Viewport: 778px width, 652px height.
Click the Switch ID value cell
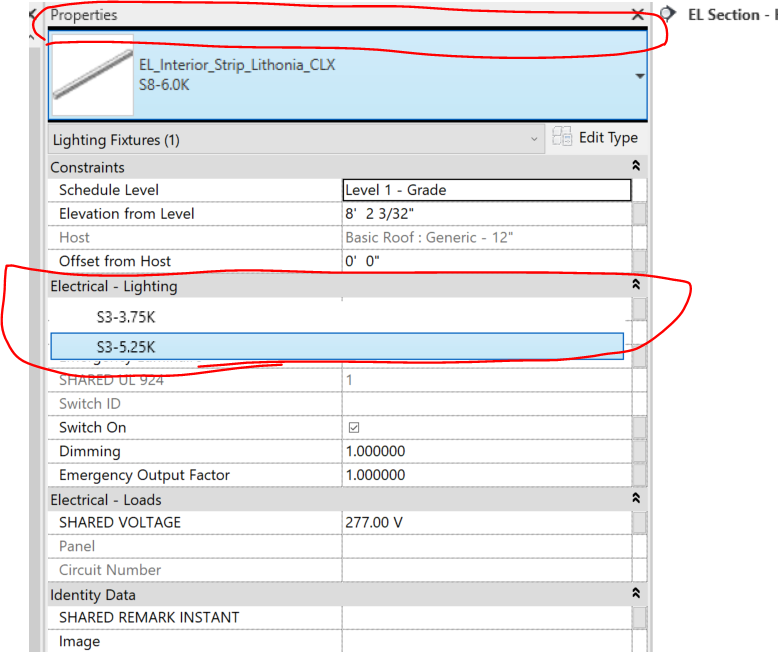pyautogui.click(x=487, y=403)
